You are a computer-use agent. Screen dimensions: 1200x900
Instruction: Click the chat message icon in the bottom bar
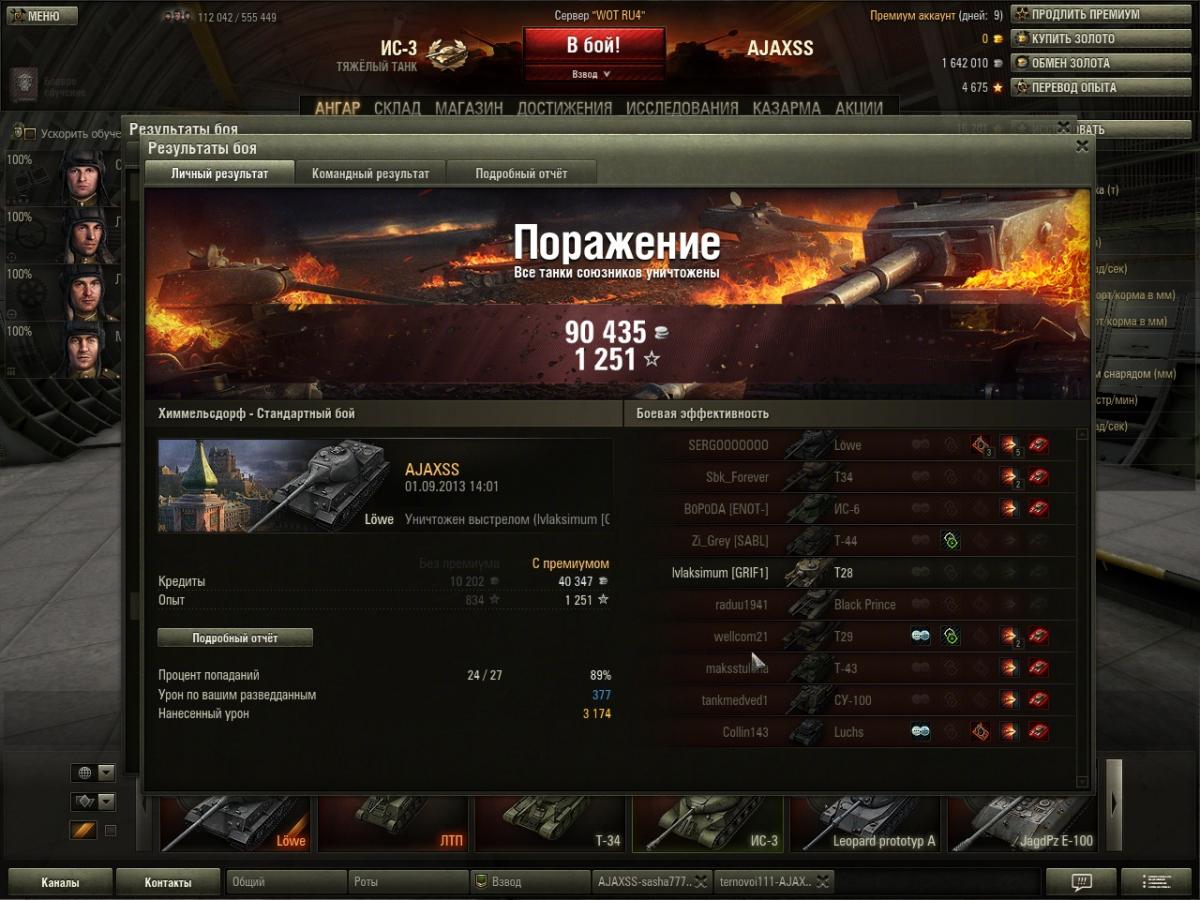point(1081,882)
